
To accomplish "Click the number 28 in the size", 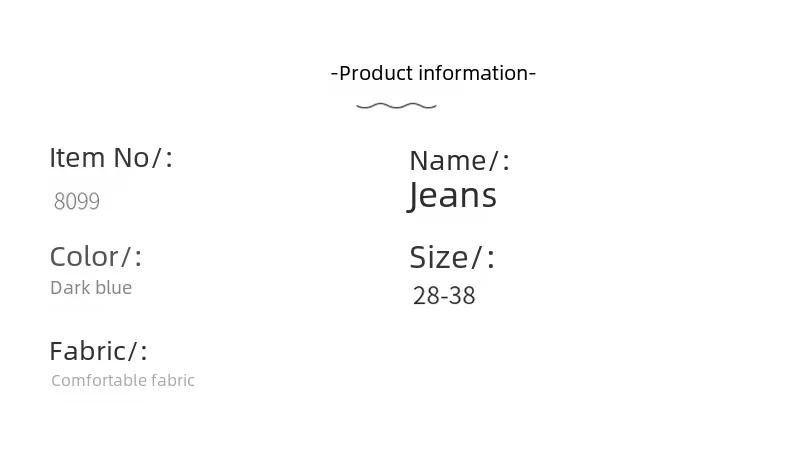I will point(426,296).
